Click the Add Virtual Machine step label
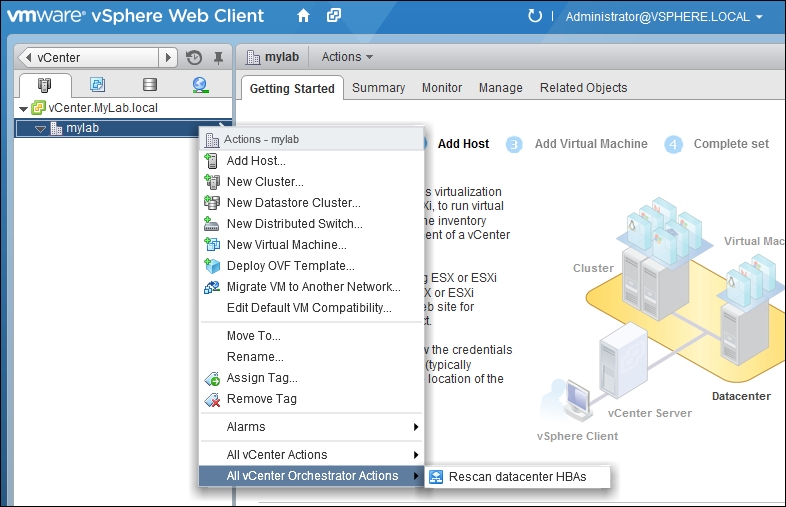 [591, 144]
